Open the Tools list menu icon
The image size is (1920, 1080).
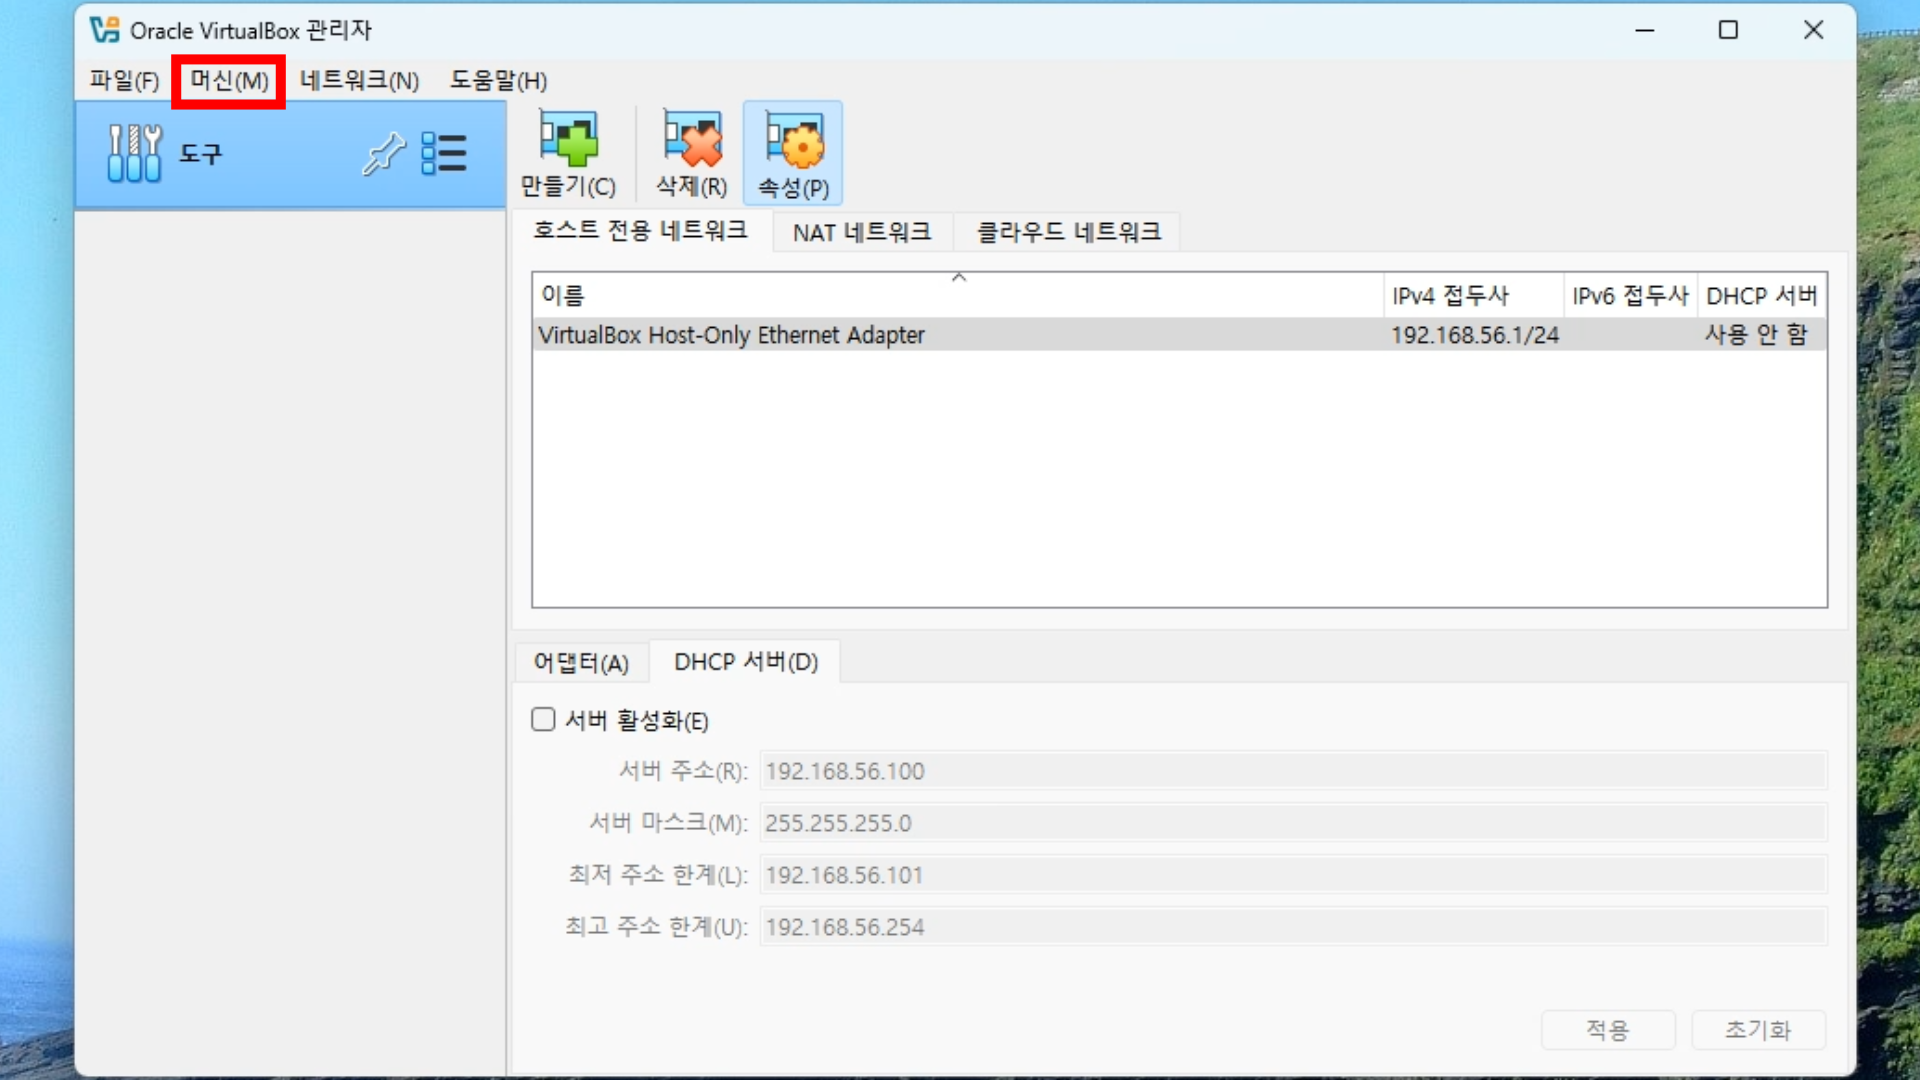coord(444,154)
